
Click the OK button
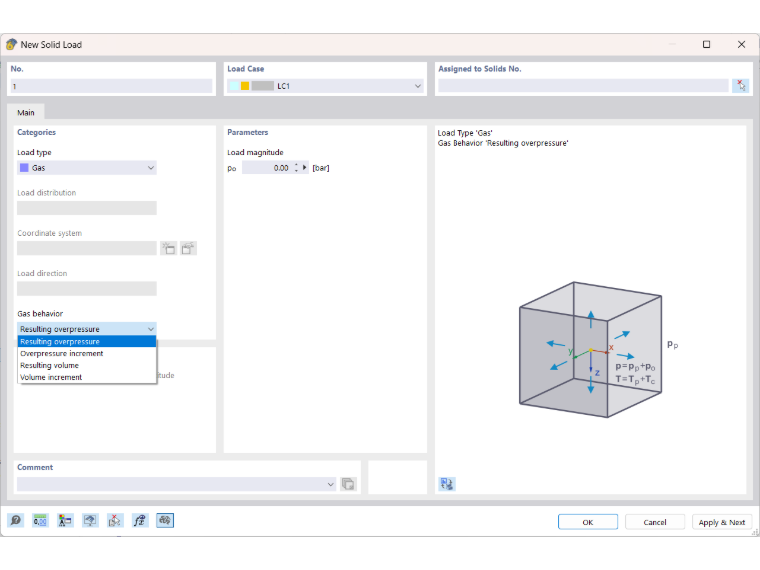pyautogui.click(x=587, y=522)
